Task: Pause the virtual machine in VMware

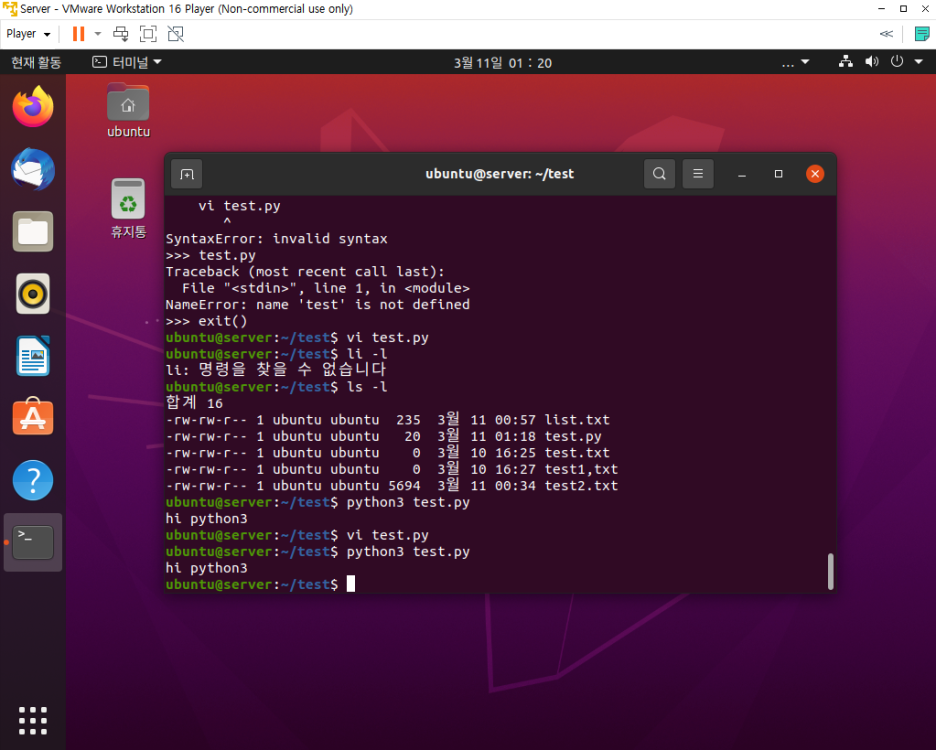Action: pyautogui.click(x=78, y=34)
